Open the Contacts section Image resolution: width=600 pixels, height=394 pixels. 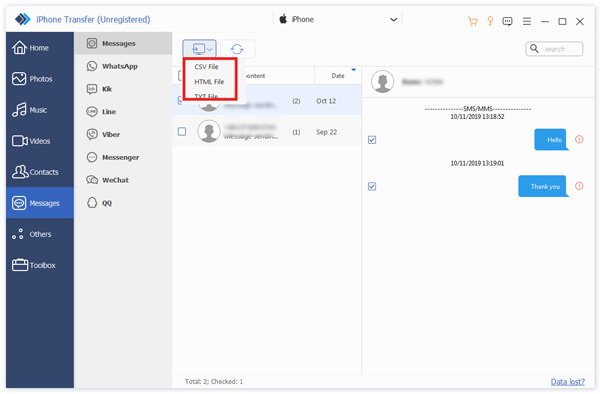tap(40, 172)
